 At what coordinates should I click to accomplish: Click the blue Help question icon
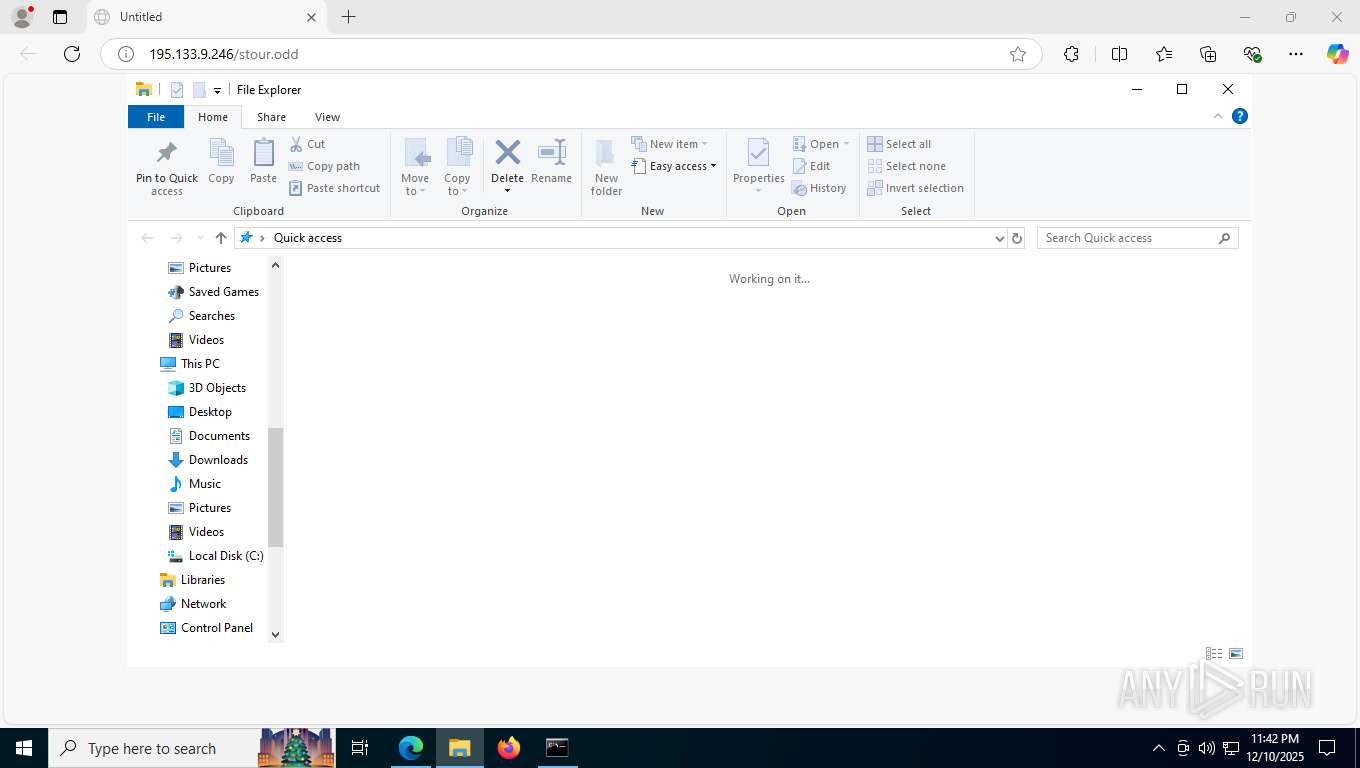[1240, 116]
